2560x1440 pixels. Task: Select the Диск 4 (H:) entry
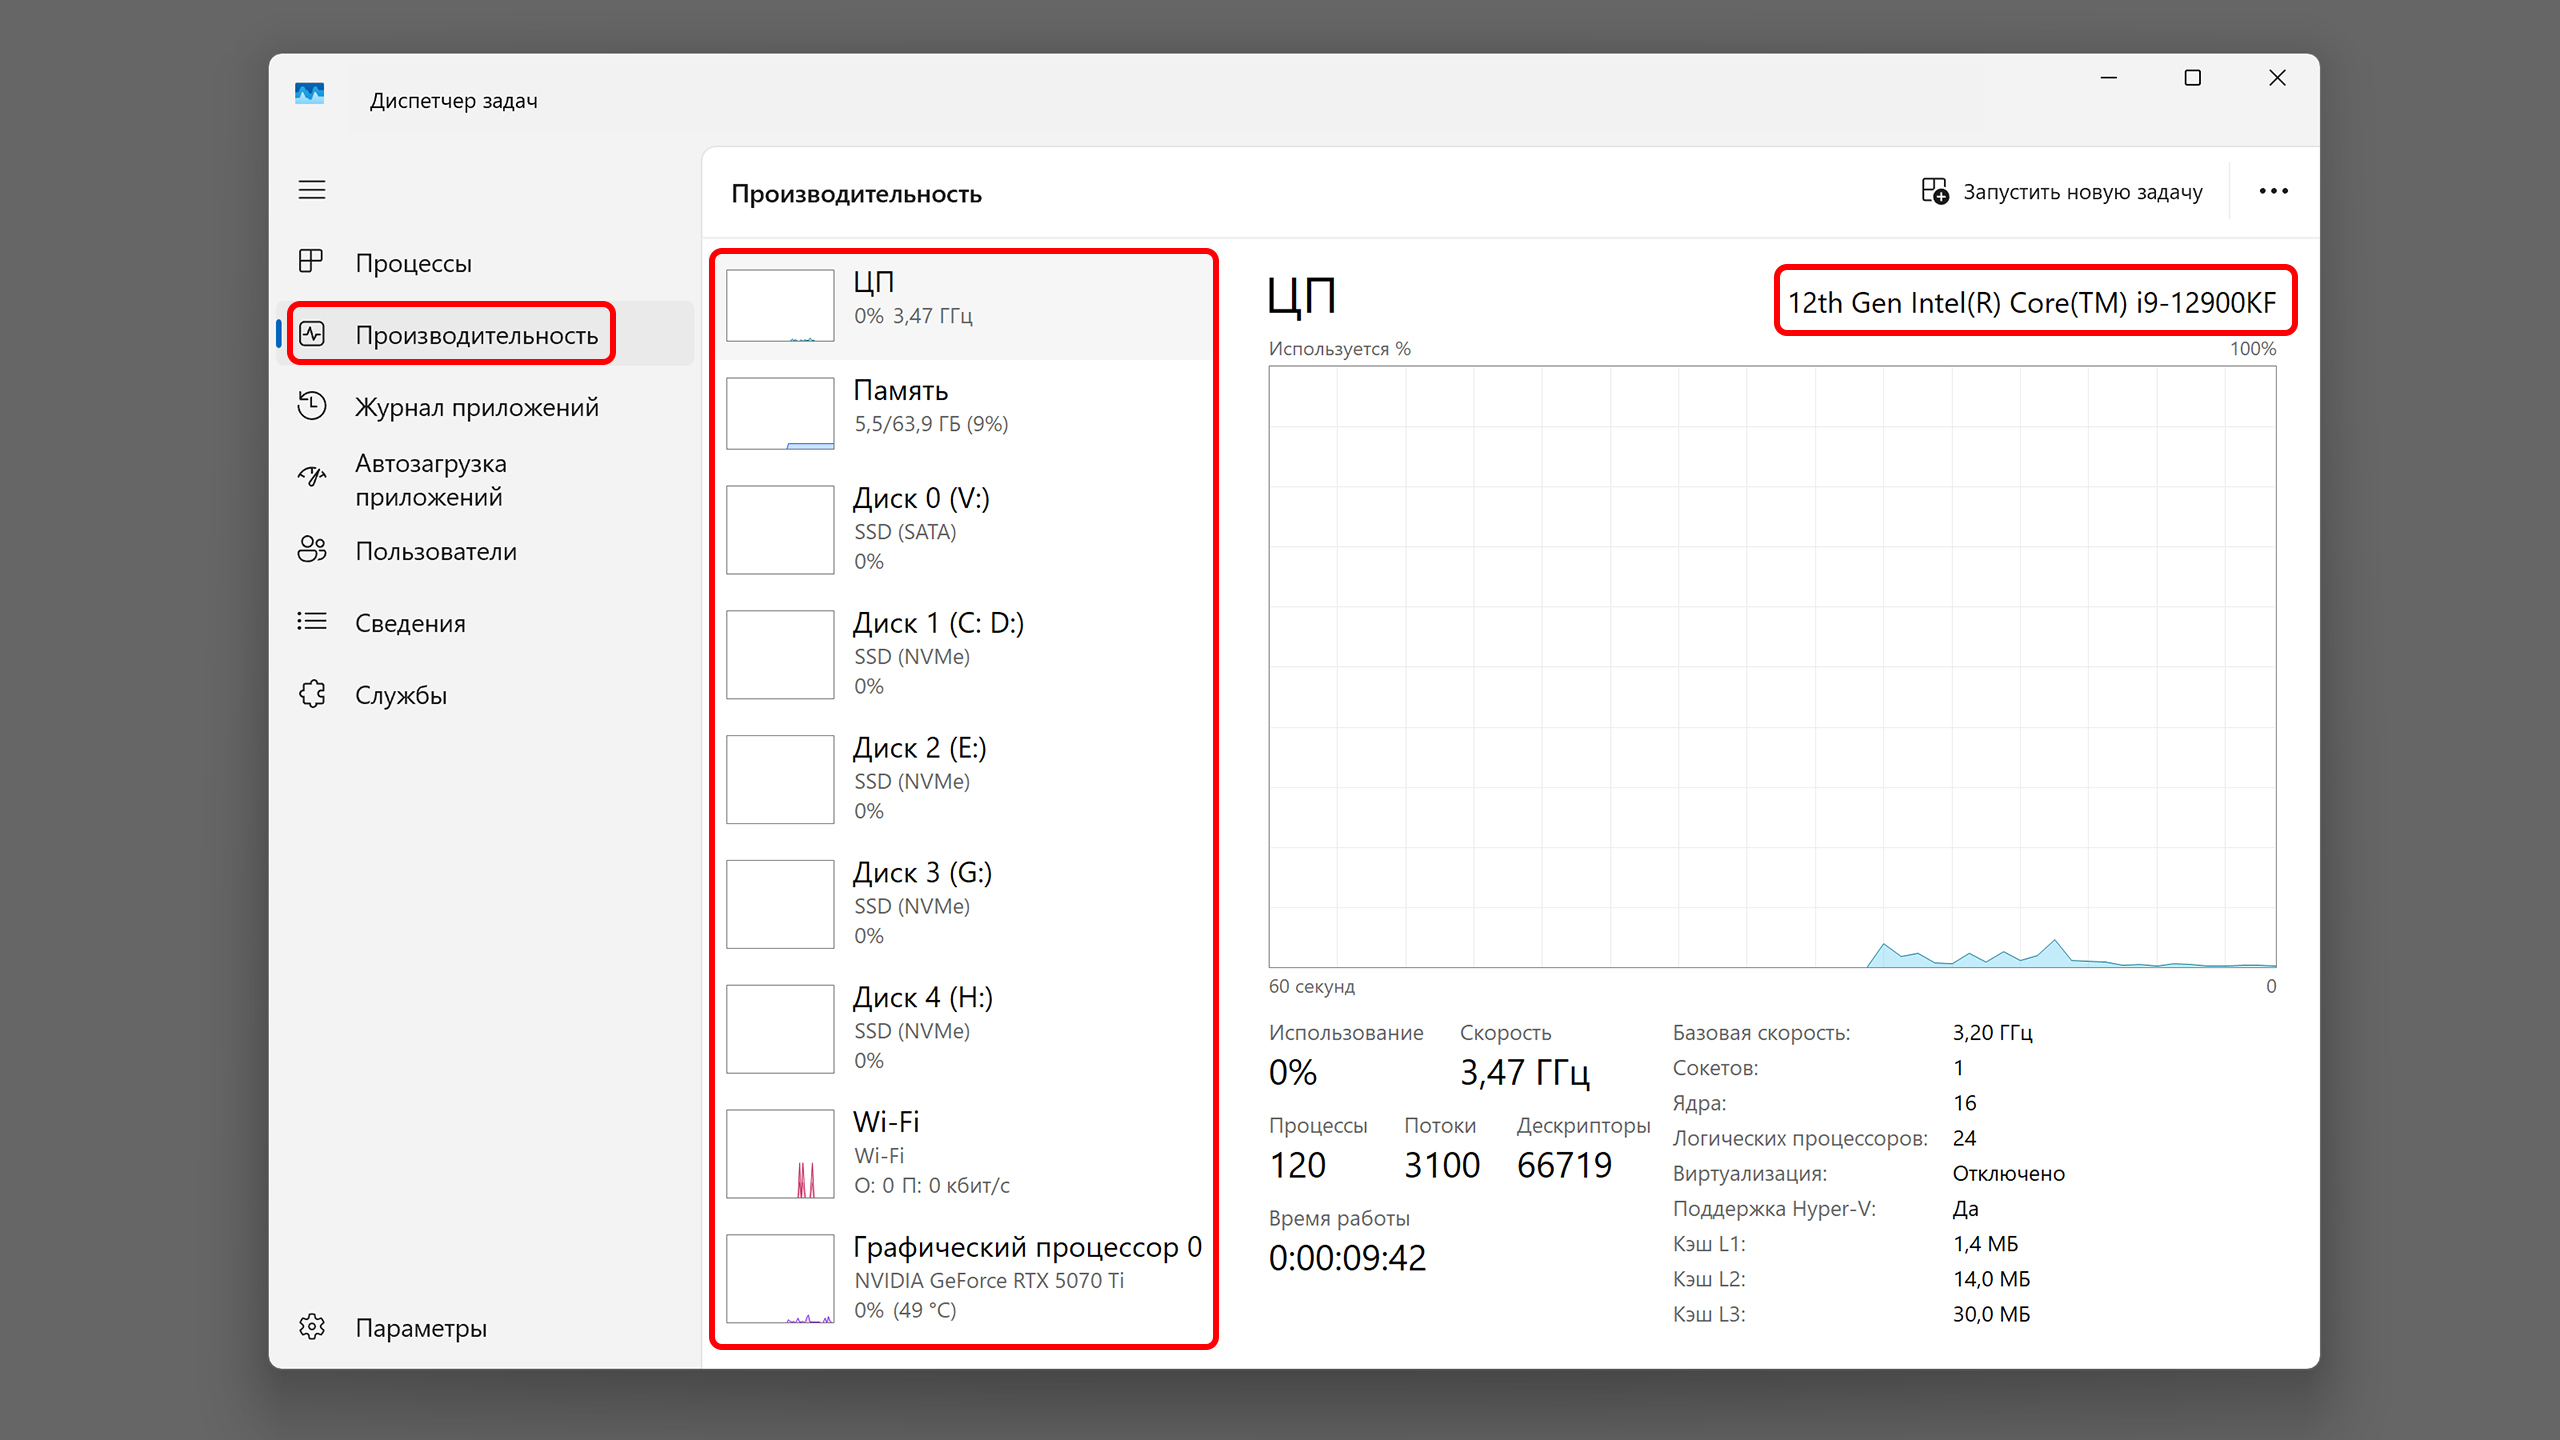click(964, 1030)
